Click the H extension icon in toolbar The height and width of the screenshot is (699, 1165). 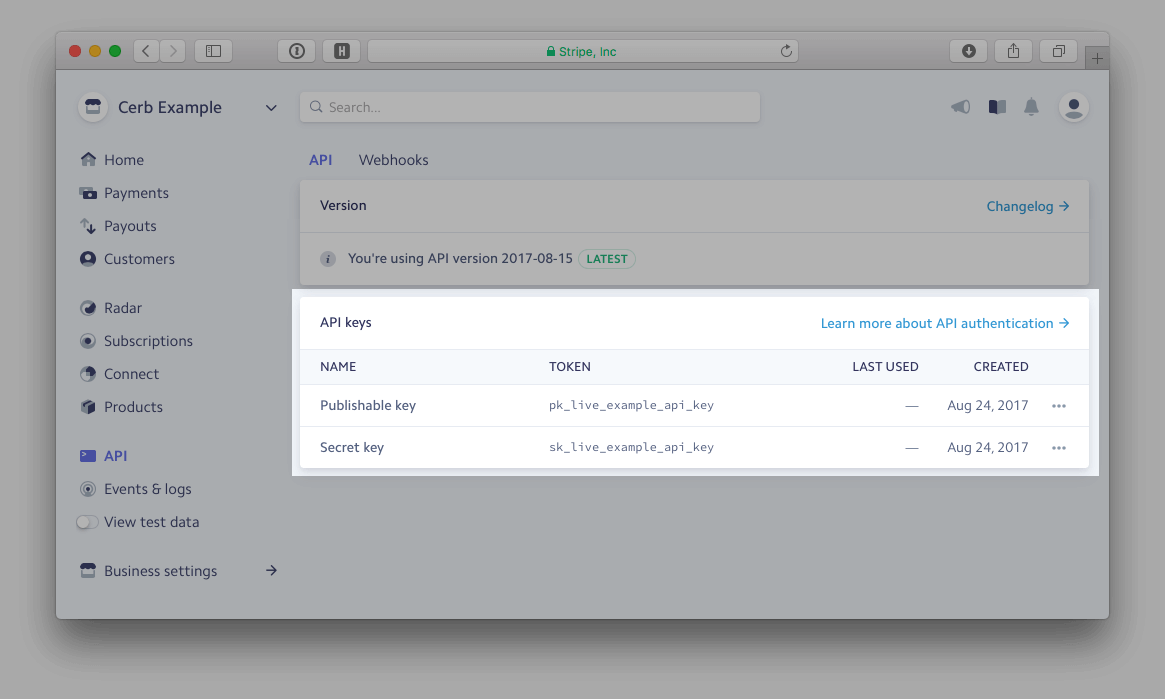pos(342,51)
